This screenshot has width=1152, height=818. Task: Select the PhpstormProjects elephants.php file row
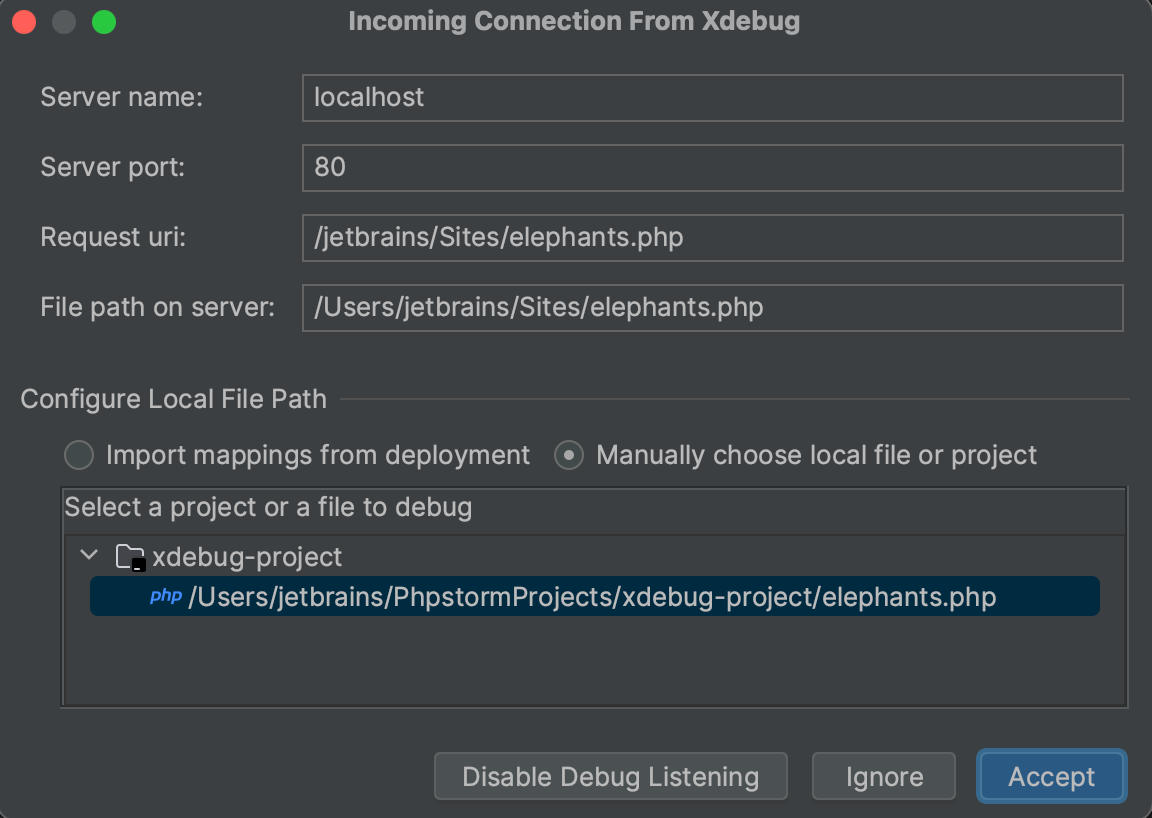(x=594, y=596)
